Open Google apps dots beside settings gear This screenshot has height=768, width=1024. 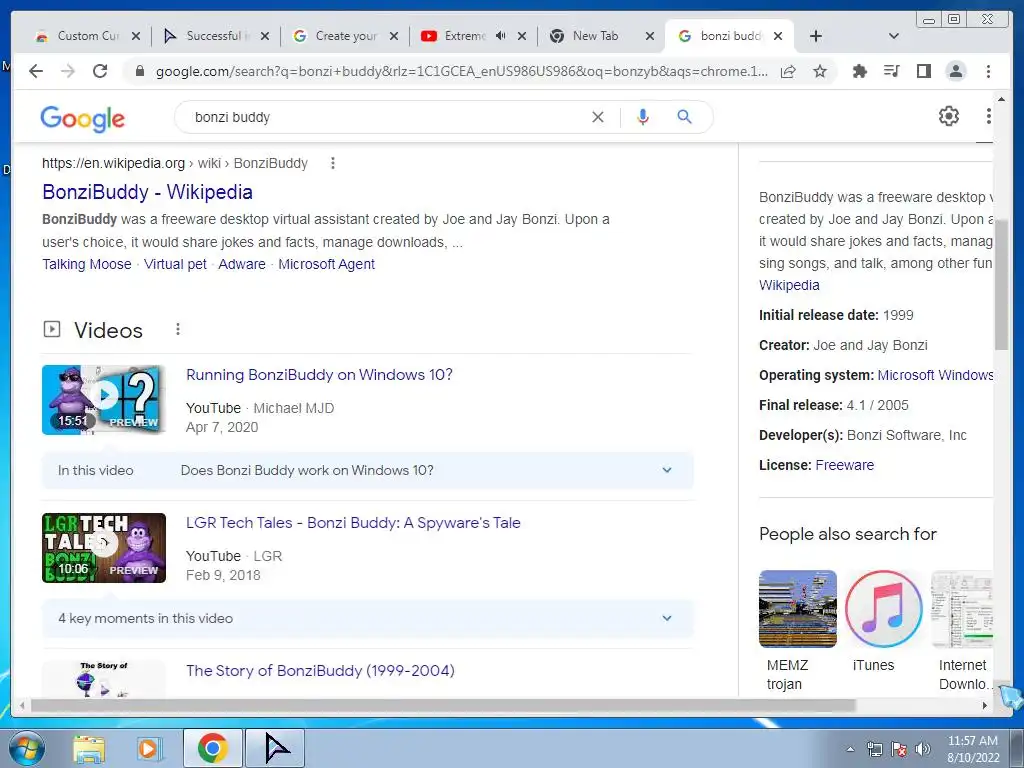pyautogui.click(x=988, y=116)
